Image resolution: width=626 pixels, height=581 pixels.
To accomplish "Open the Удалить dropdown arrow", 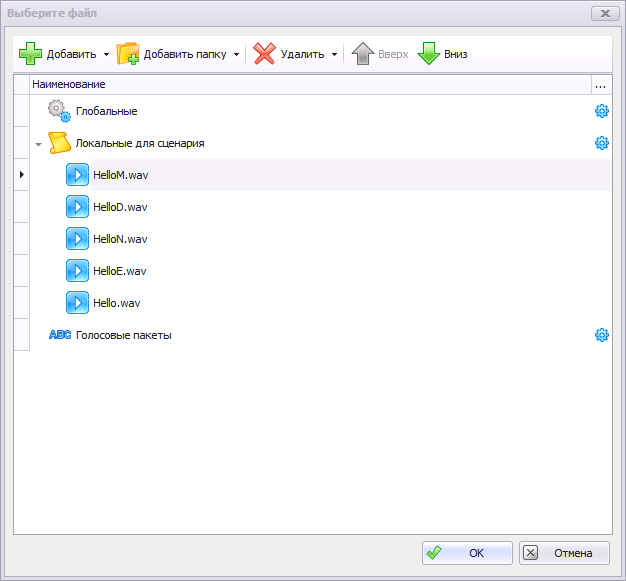I will [334, 54].
